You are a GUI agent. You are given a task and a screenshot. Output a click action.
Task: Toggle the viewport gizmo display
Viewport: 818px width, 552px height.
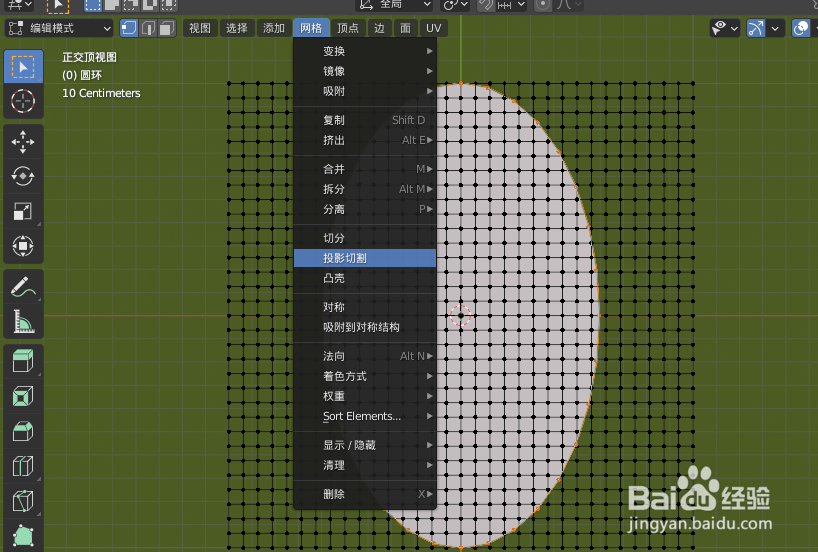(x=756, y=28)
